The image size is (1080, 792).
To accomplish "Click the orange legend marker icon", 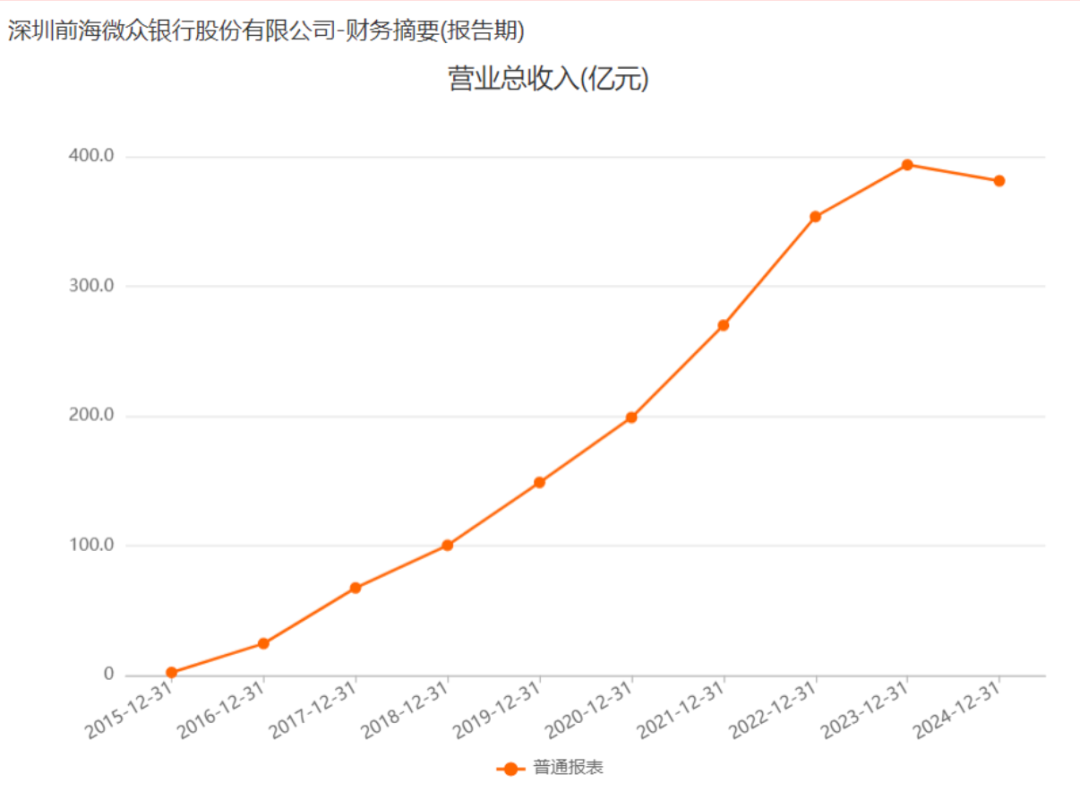I will click(510, 768).
